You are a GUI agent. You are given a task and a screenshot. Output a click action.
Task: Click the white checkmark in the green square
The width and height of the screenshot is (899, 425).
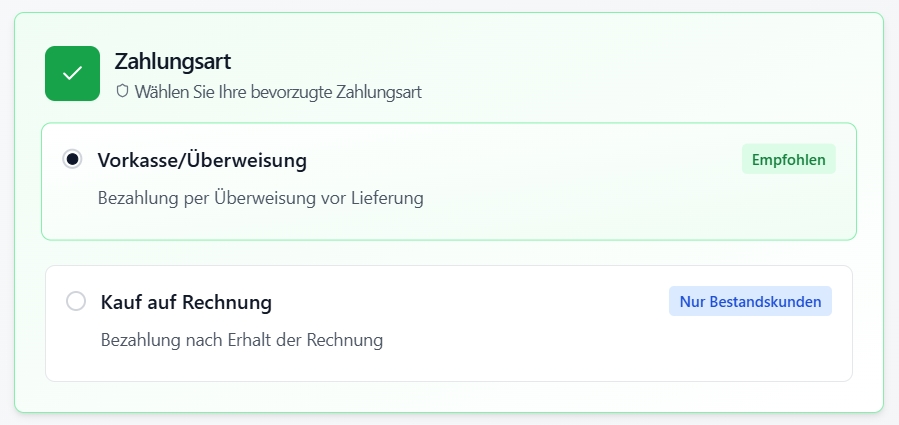[x=72, y=74]
